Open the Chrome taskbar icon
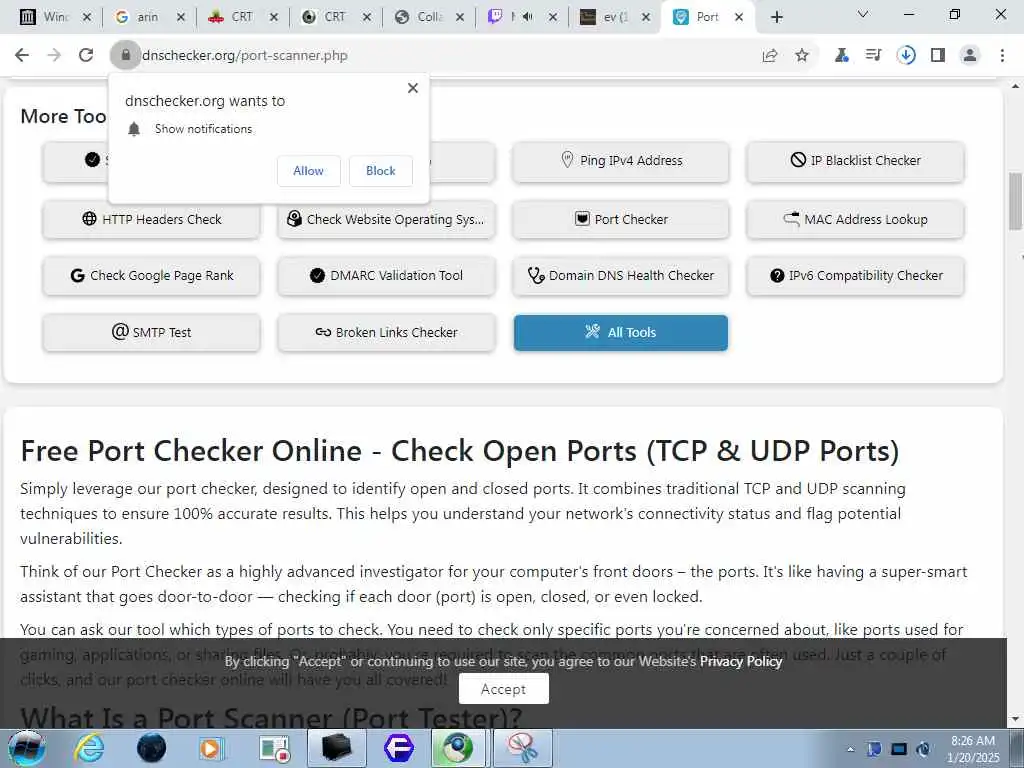 coord(459,748)
